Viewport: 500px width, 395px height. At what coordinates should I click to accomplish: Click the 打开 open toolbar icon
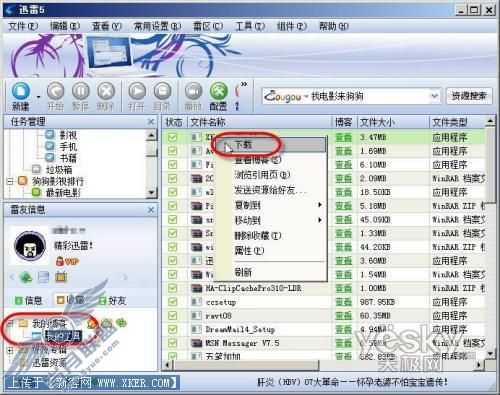137,91
